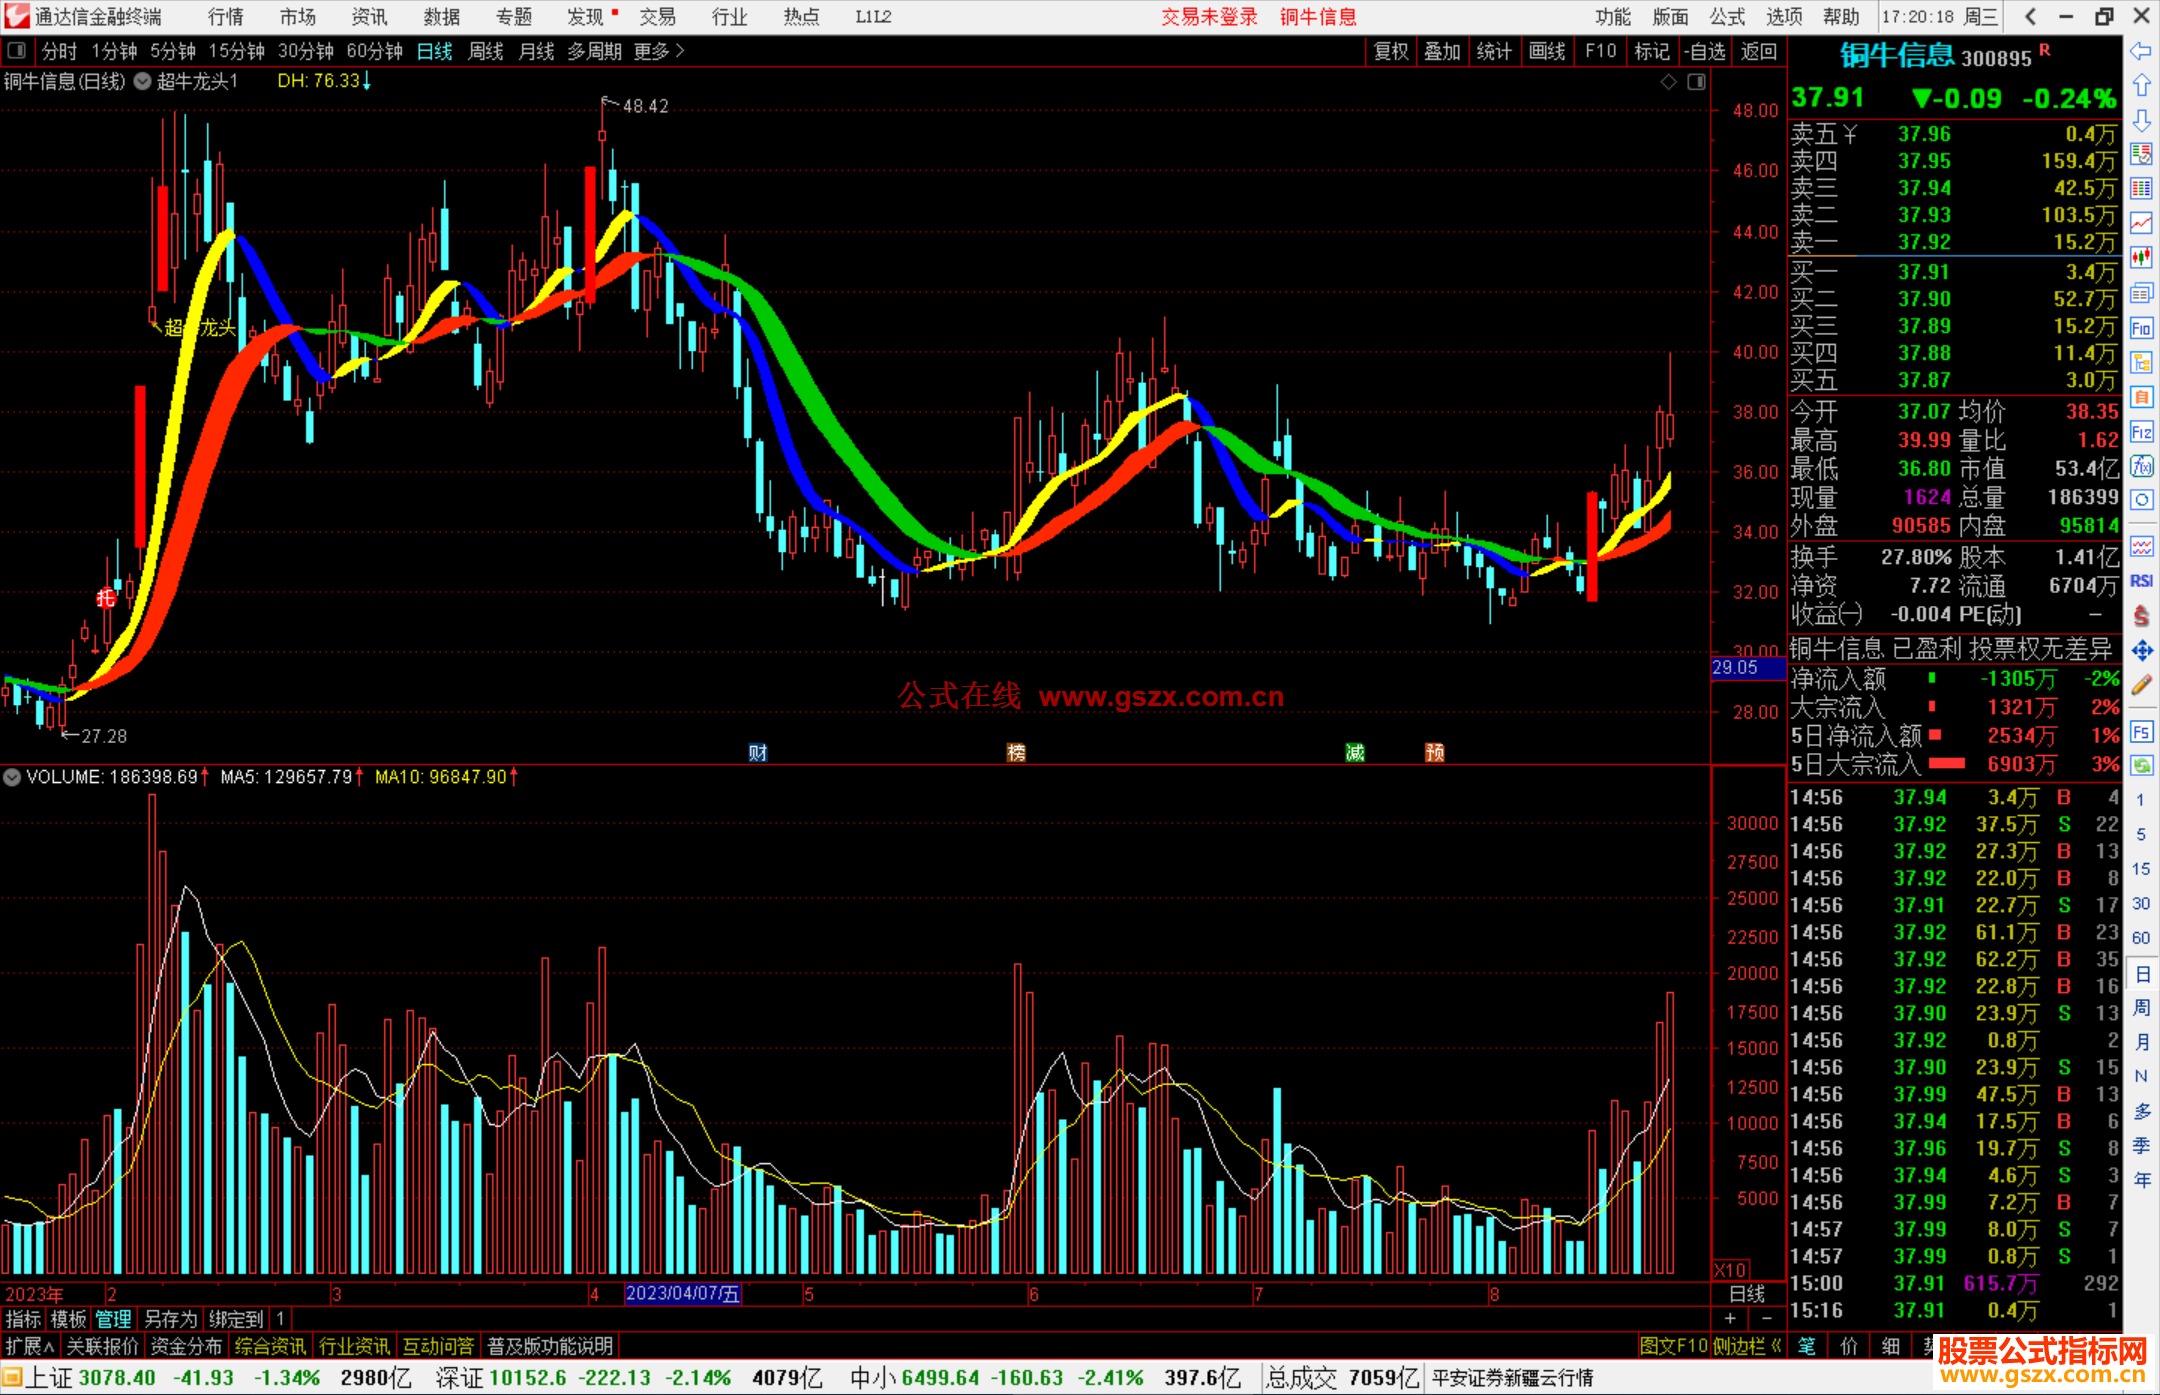Click the left arrow icon in sidebar
Screen dimensions: 2160x1395
[2141, 51]
